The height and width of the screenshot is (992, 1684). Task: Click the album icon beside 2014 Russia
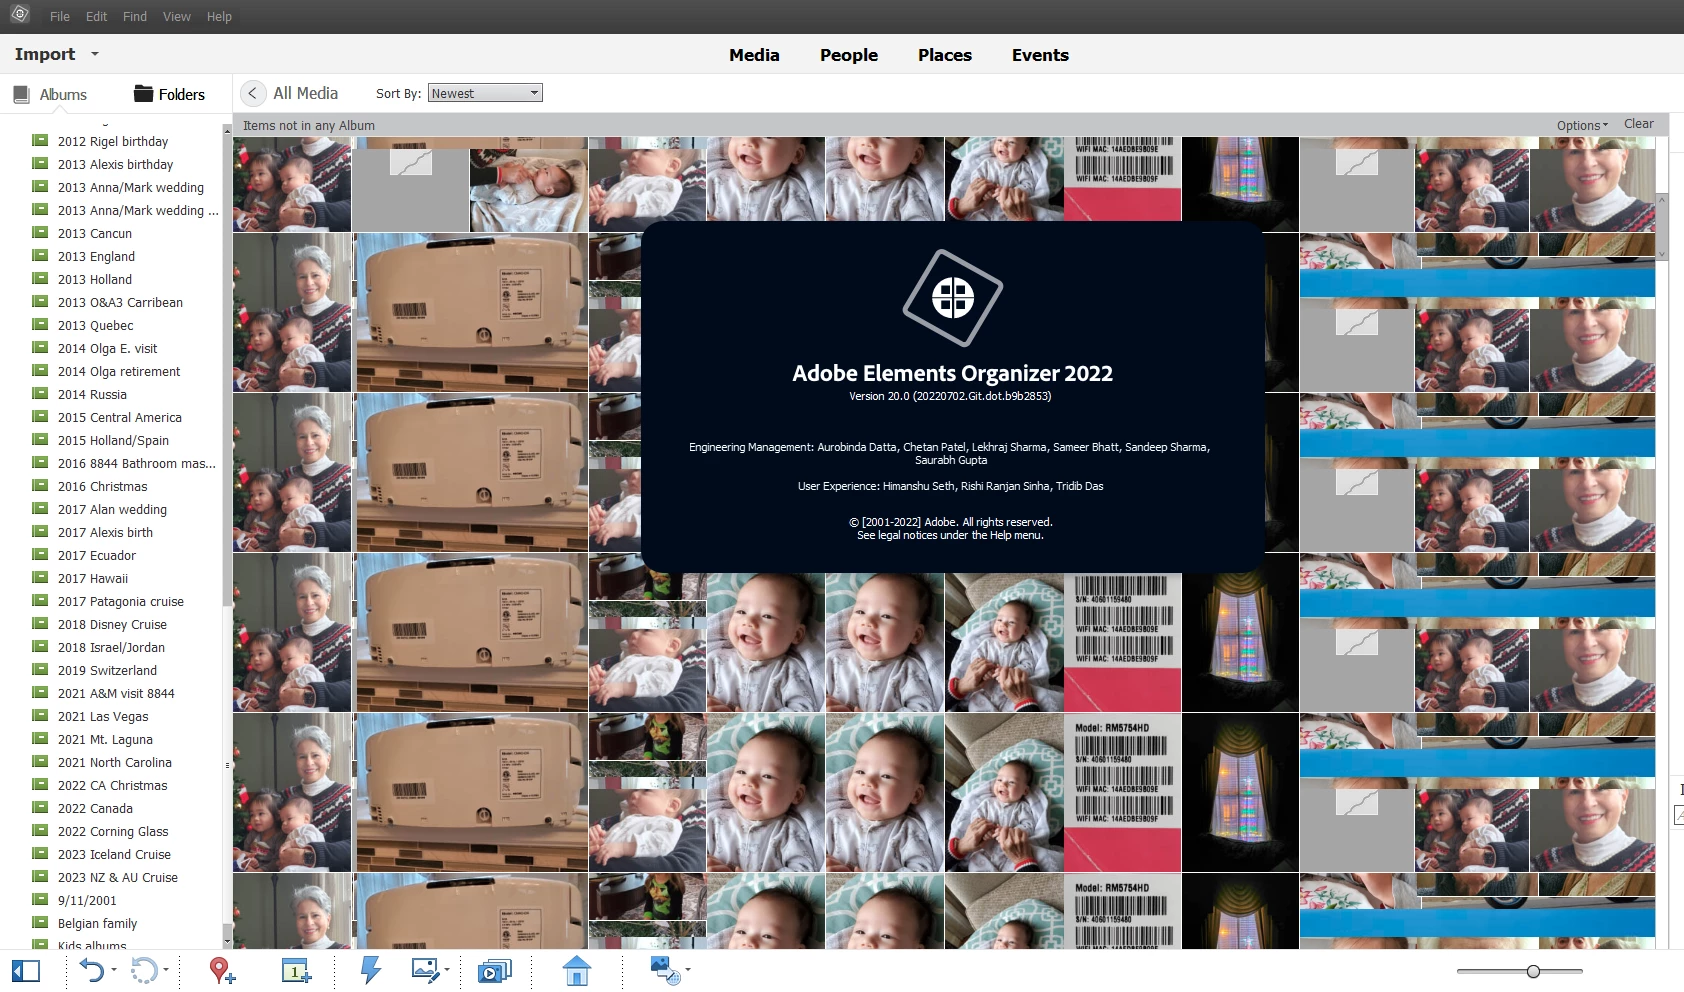(x=40, y=393)
